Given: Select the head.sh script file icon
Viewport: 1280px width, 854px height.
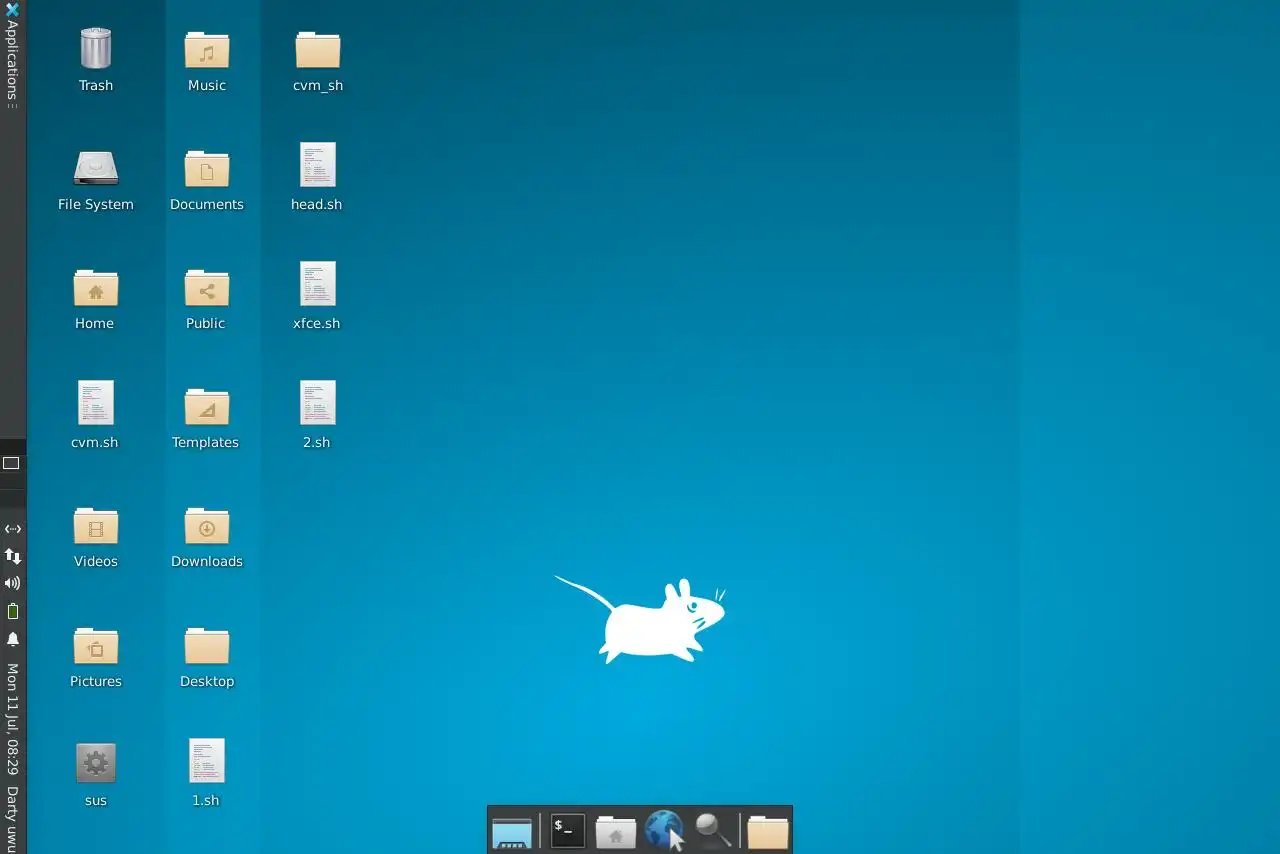Looking at the screenshot, I should pyautogui.click(x=318, y=165).
